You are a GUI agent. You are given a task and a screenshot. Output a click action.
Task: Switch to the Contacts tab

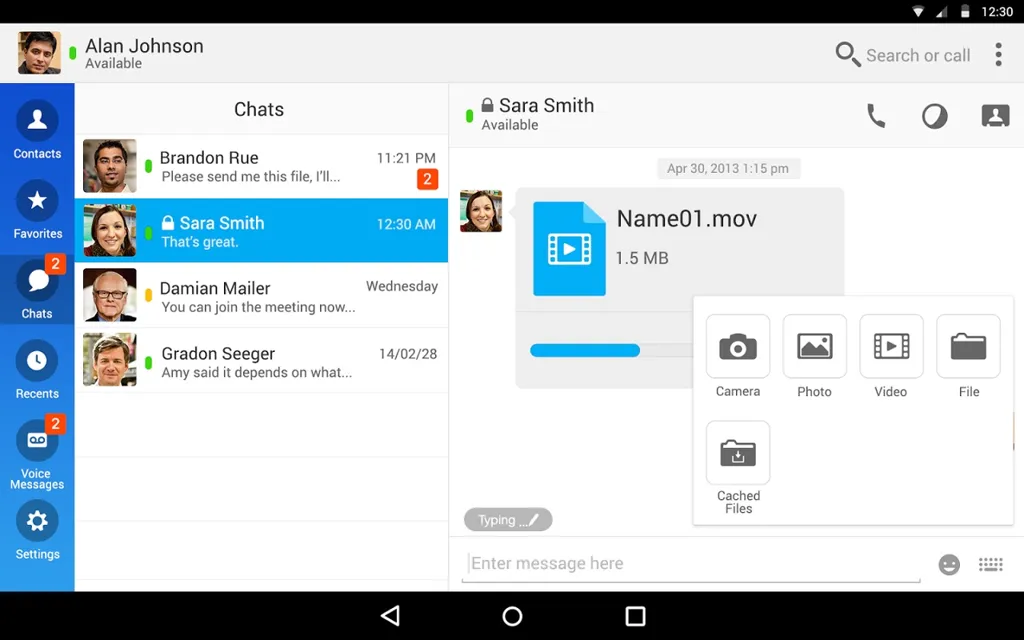[x=37, y=130]
